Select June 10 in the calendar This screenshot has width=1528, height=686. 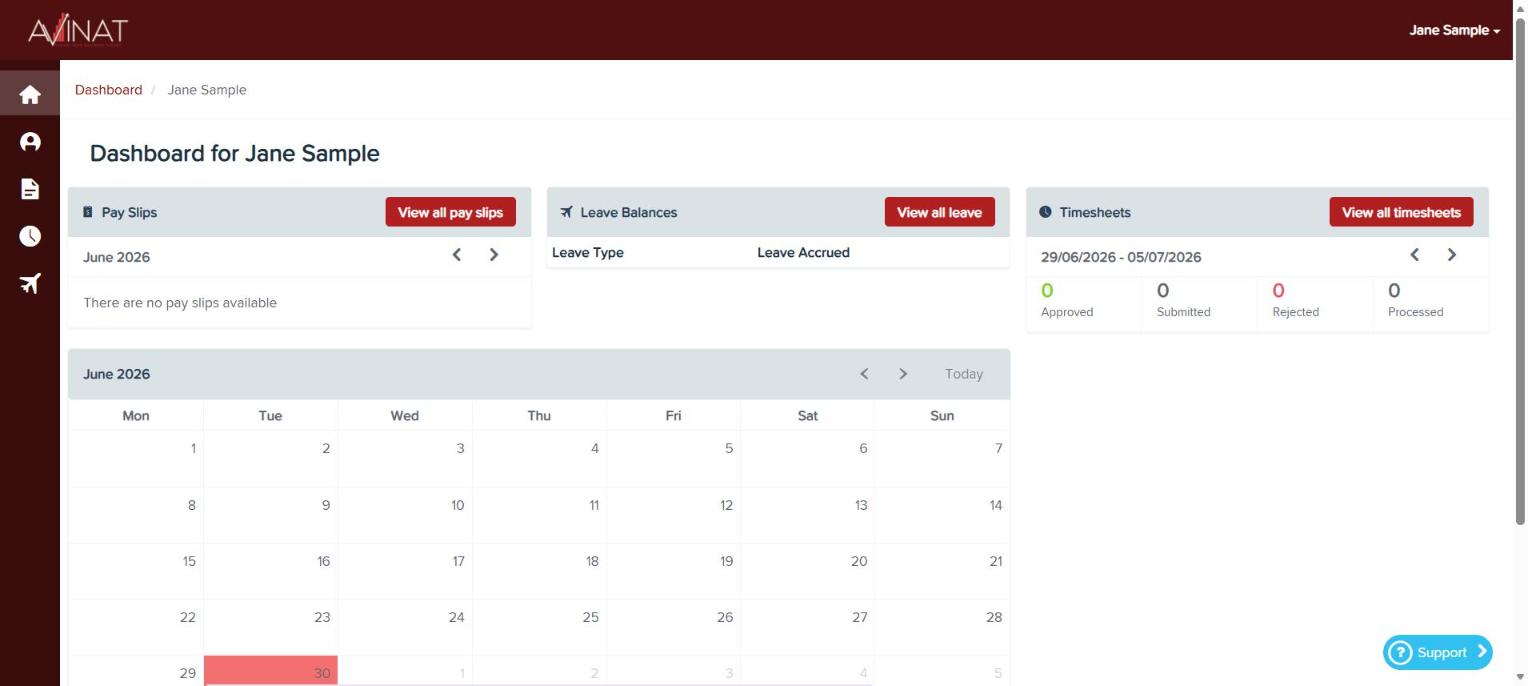pos(405,516)
